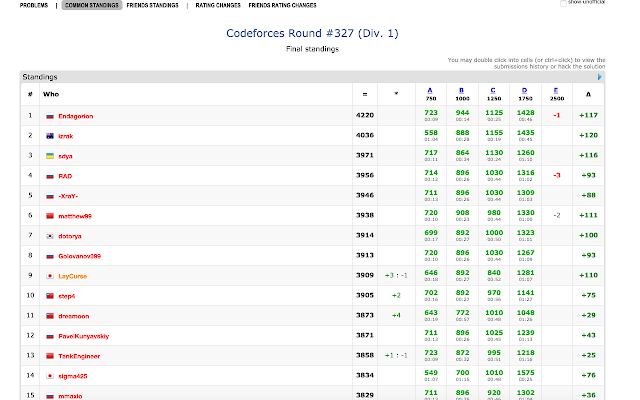Click the Chinese flag next to matthew99
Screen dimensions: 640x400
(x=50, y=216)
